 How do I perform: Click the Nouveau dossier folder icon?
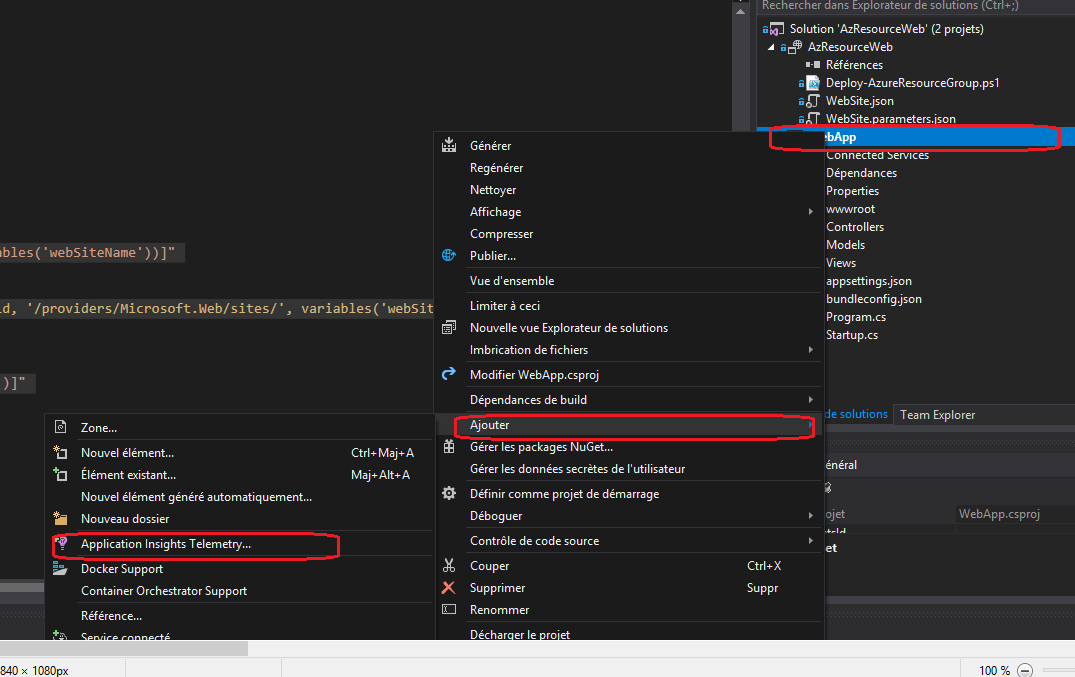pyautogui.click(x=60, y=519)
